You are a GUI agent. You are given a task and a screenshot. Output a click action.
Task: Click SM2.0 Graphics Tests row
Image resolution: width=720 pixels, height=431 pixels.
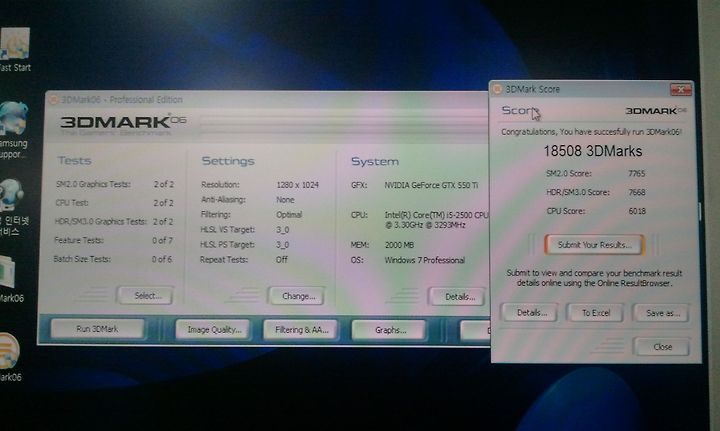(x=114, y=185)
